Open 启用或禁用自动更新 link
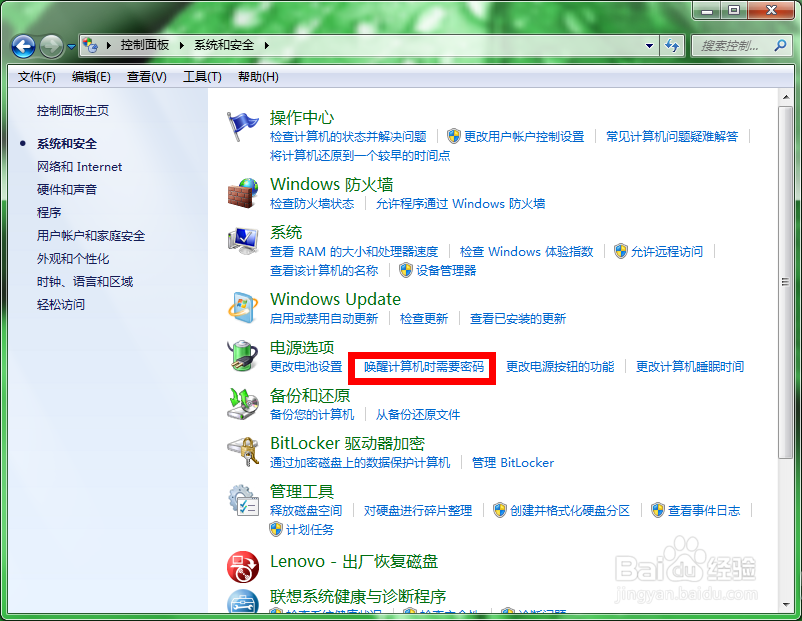Image resolution: width=802 pixels, height=621 pixels. 324,319
